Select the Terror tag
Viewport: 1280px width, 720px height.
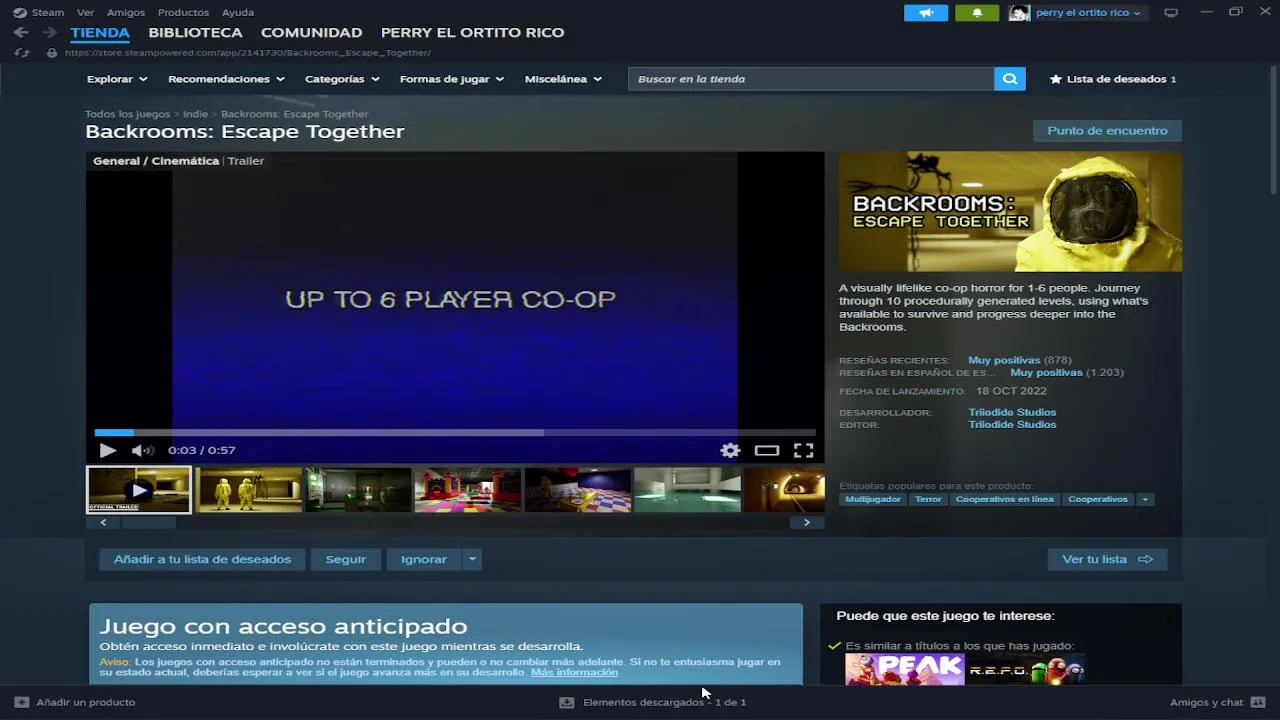[x=928, y=499]
